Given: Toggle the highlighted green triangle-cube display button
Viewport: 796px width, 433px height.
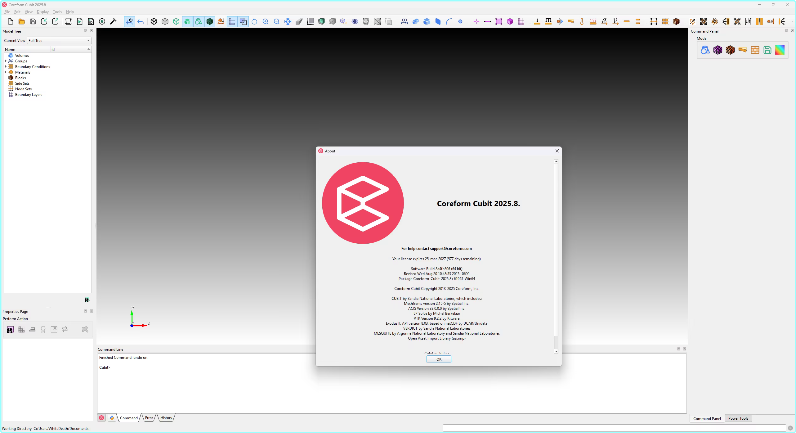Looking at the screenshot, I should click(x=198, y=21).
